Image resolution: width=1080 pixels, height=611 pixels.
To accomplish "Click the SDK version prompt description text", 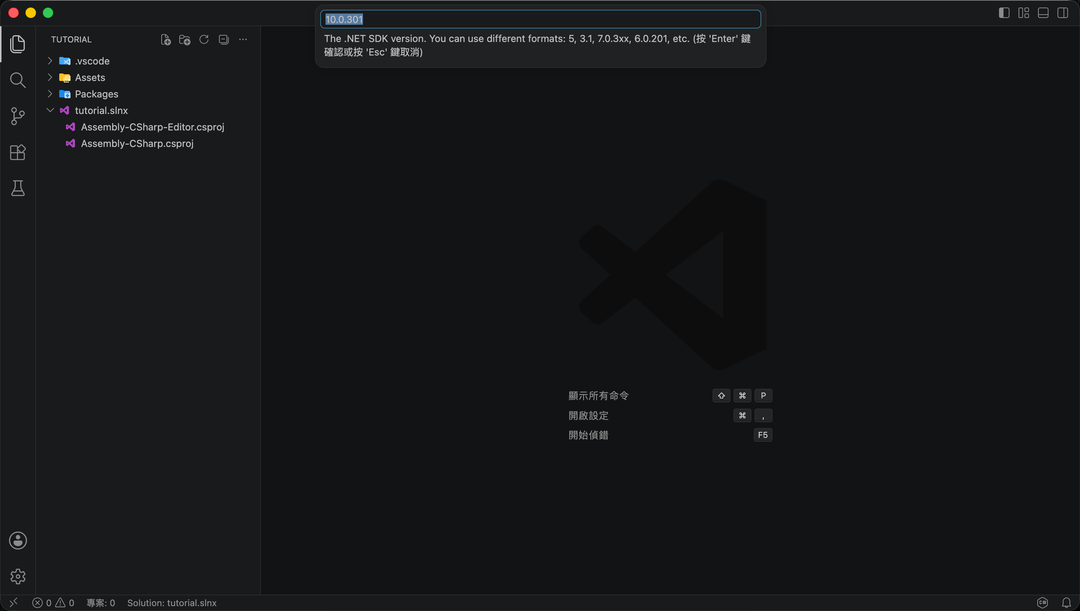I will point(537,45).
